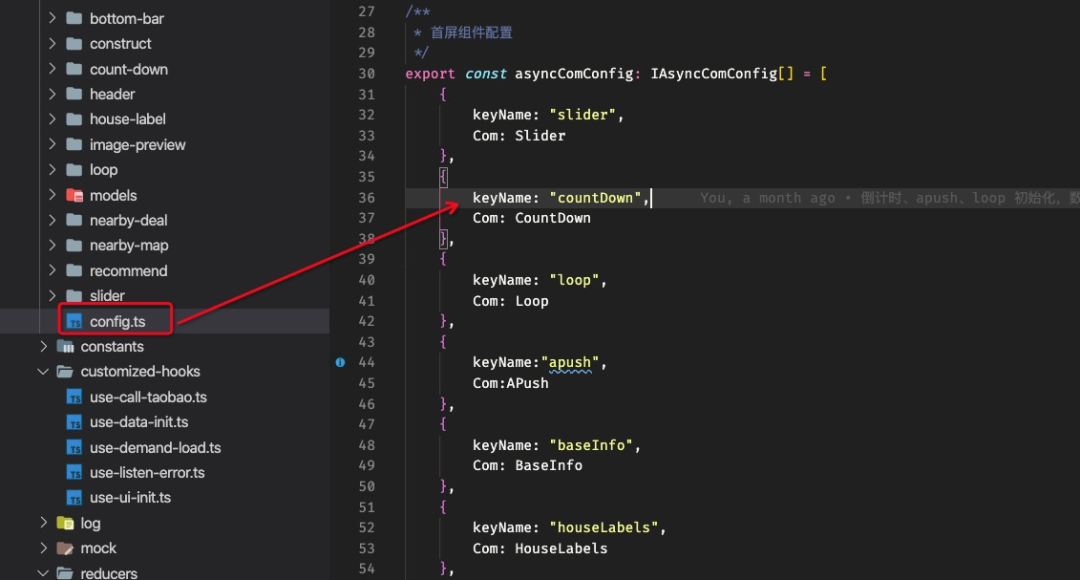Screen dimensions: 1080x580
Task: Click the house-label folder icon
Action: point(74,119)
